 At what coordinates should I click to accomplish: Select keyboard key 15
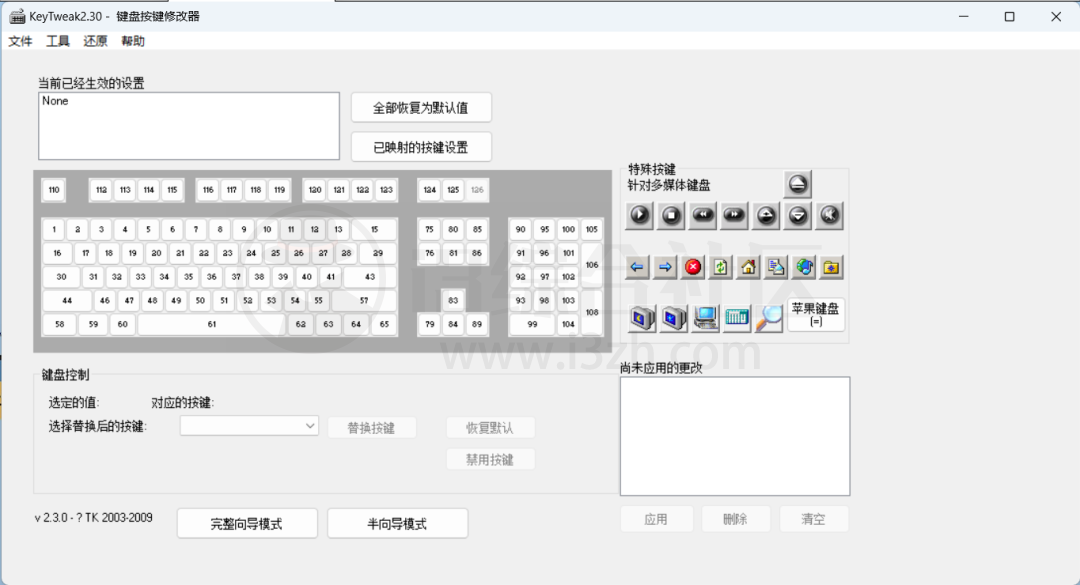point(374,229)
